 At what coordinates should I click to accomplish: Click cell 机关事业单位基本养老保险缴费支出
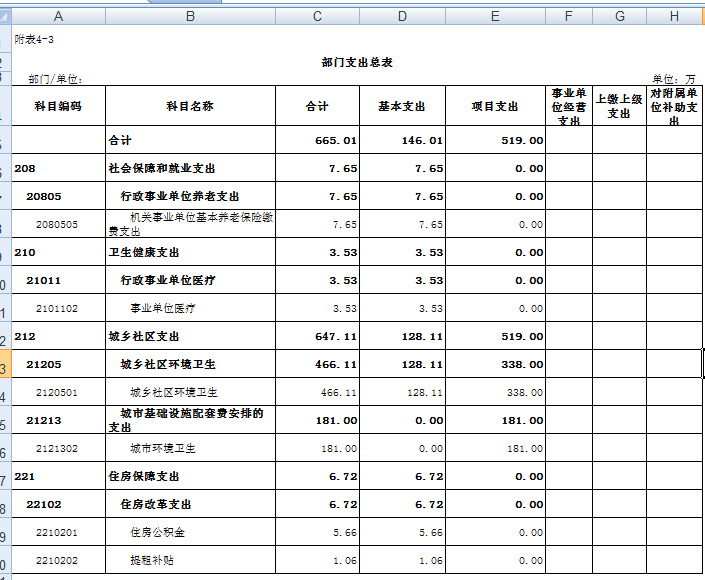click(x=190, y=224)
